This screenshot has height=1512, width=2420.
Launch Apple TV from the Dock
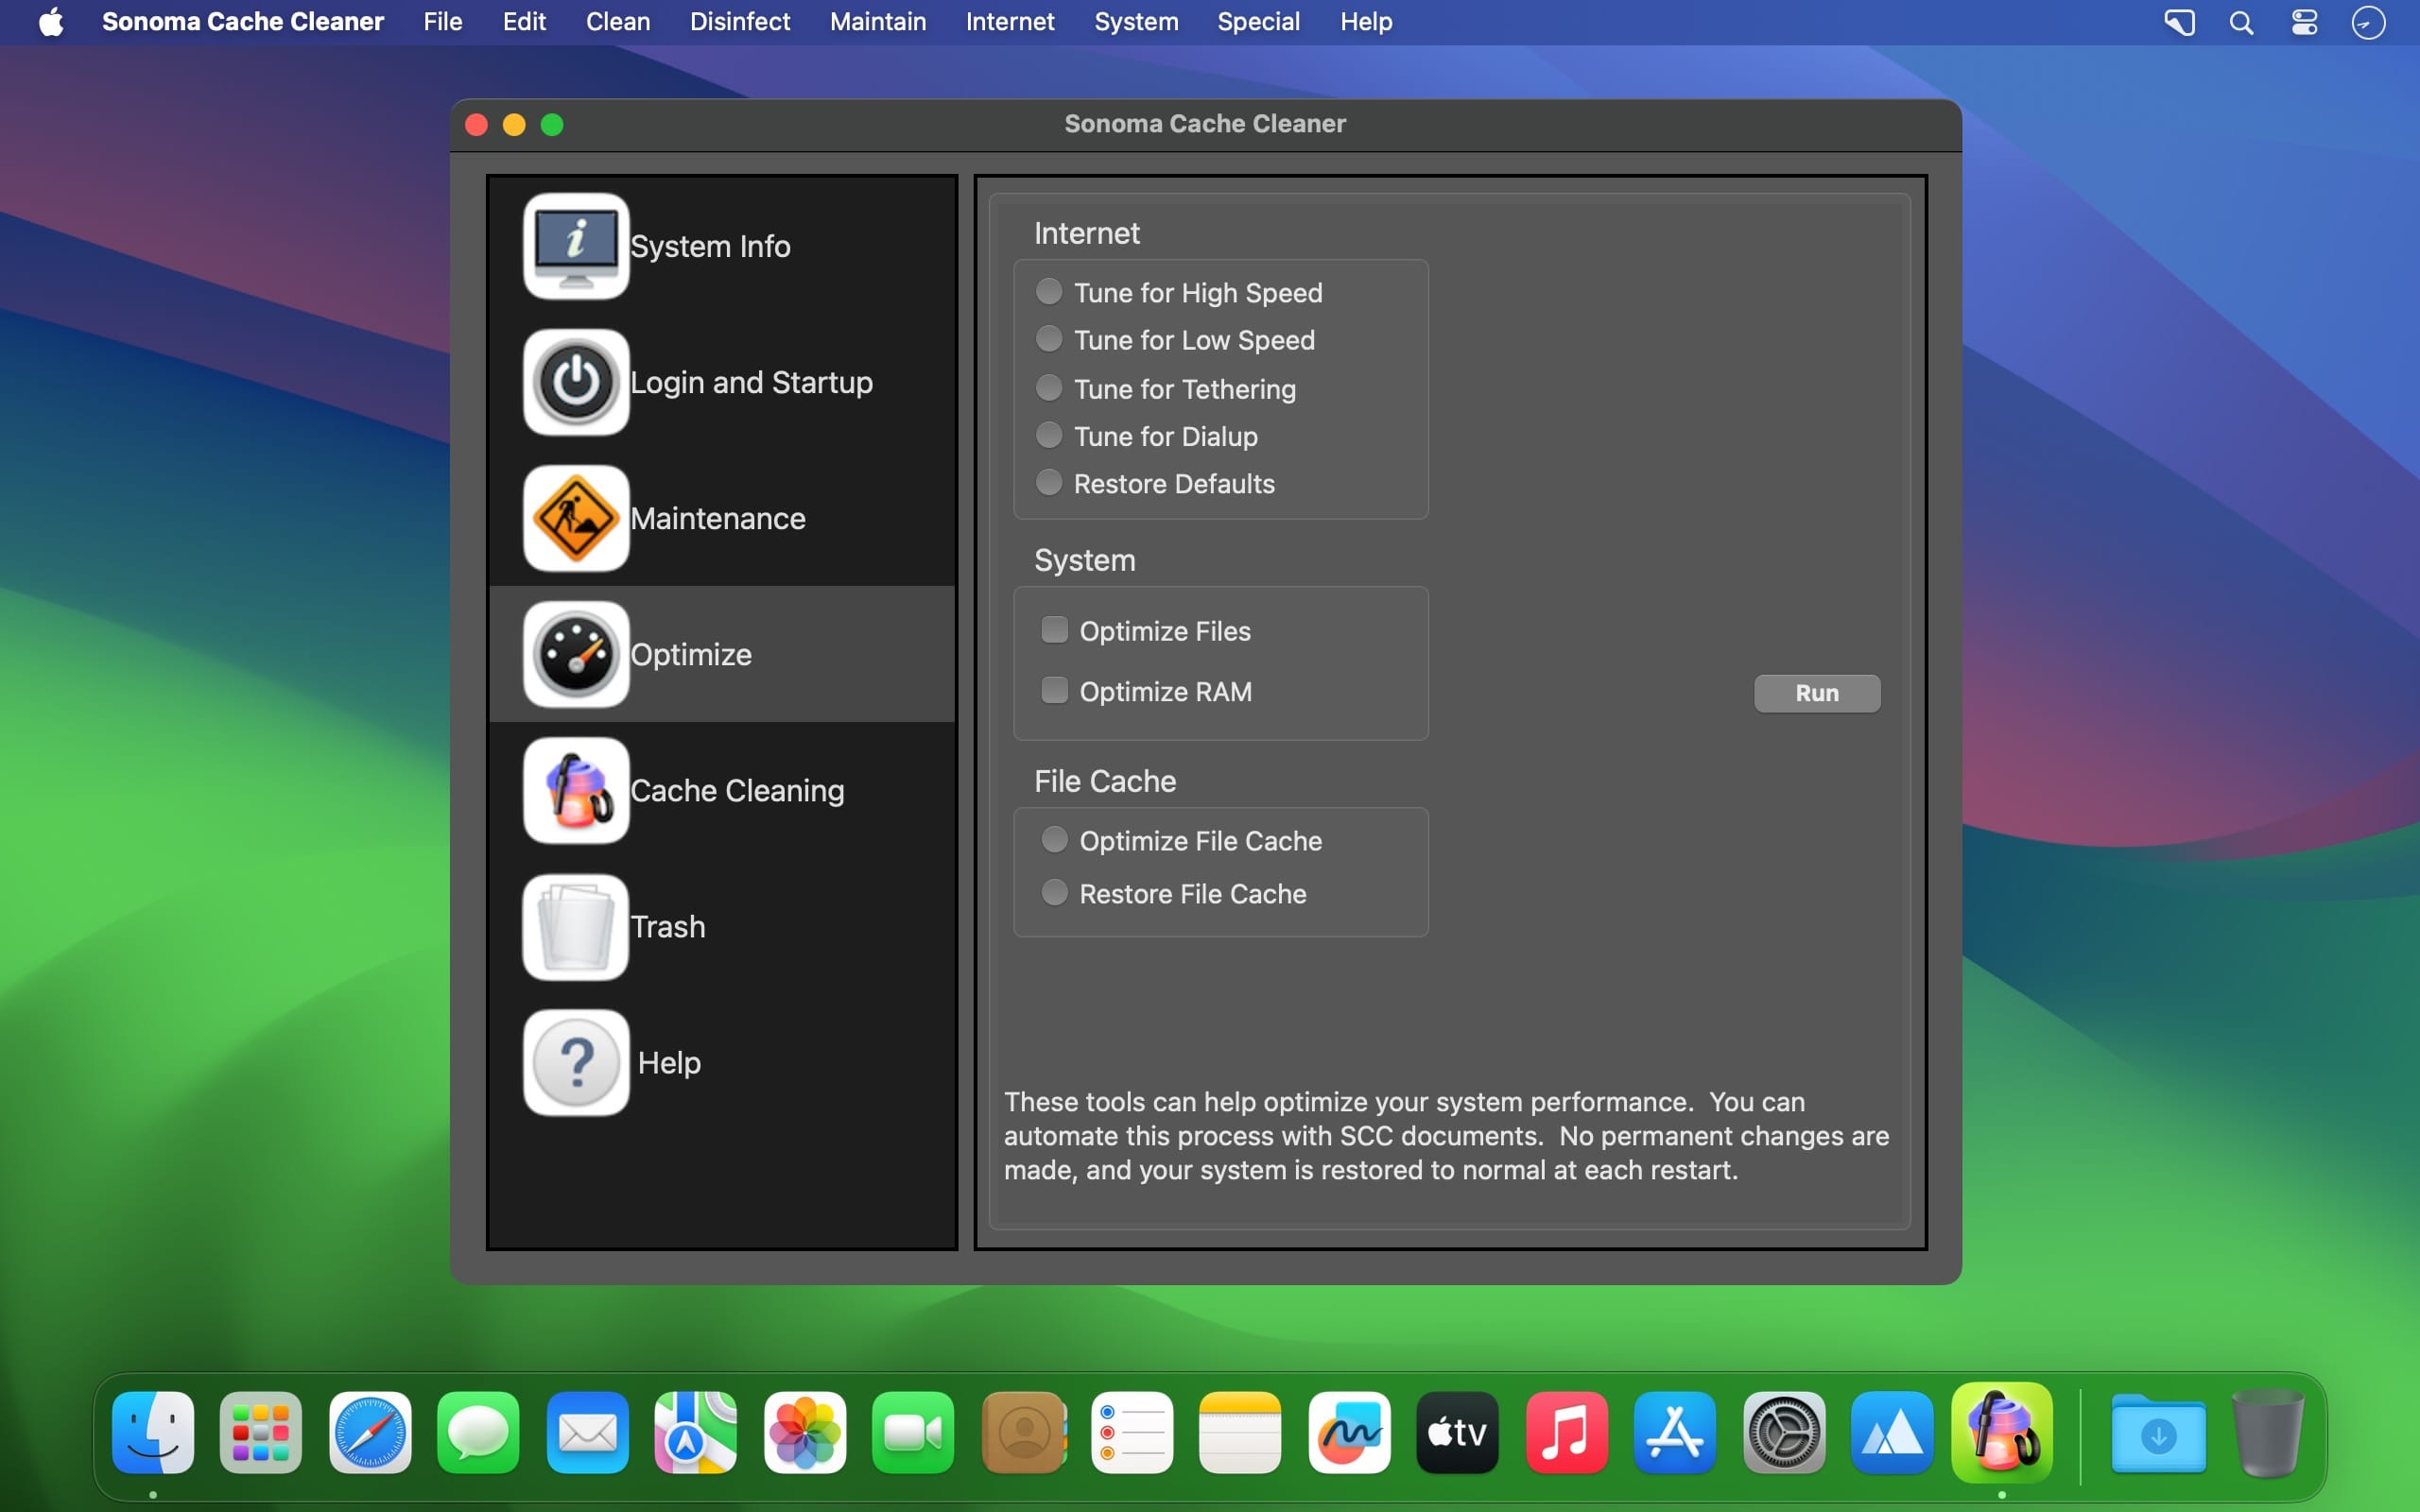coord(1457,1432)
